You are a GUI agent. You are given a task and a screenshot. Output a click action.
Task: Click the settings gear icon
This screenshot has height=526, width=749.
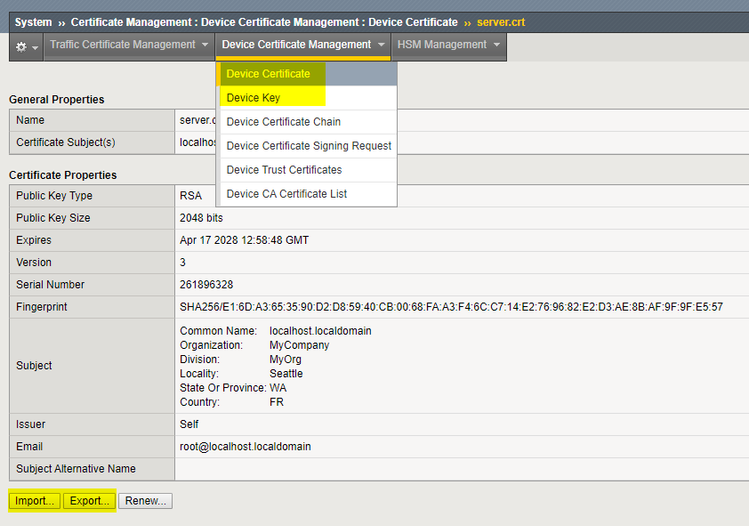click(22, 46)
